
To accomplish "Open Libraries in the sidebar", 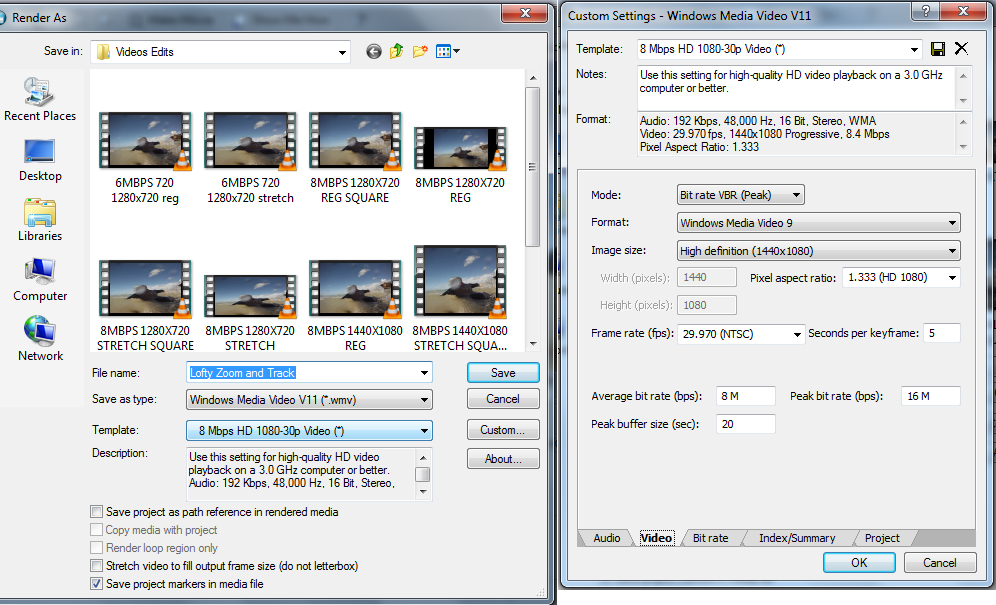I will [39, 220].
